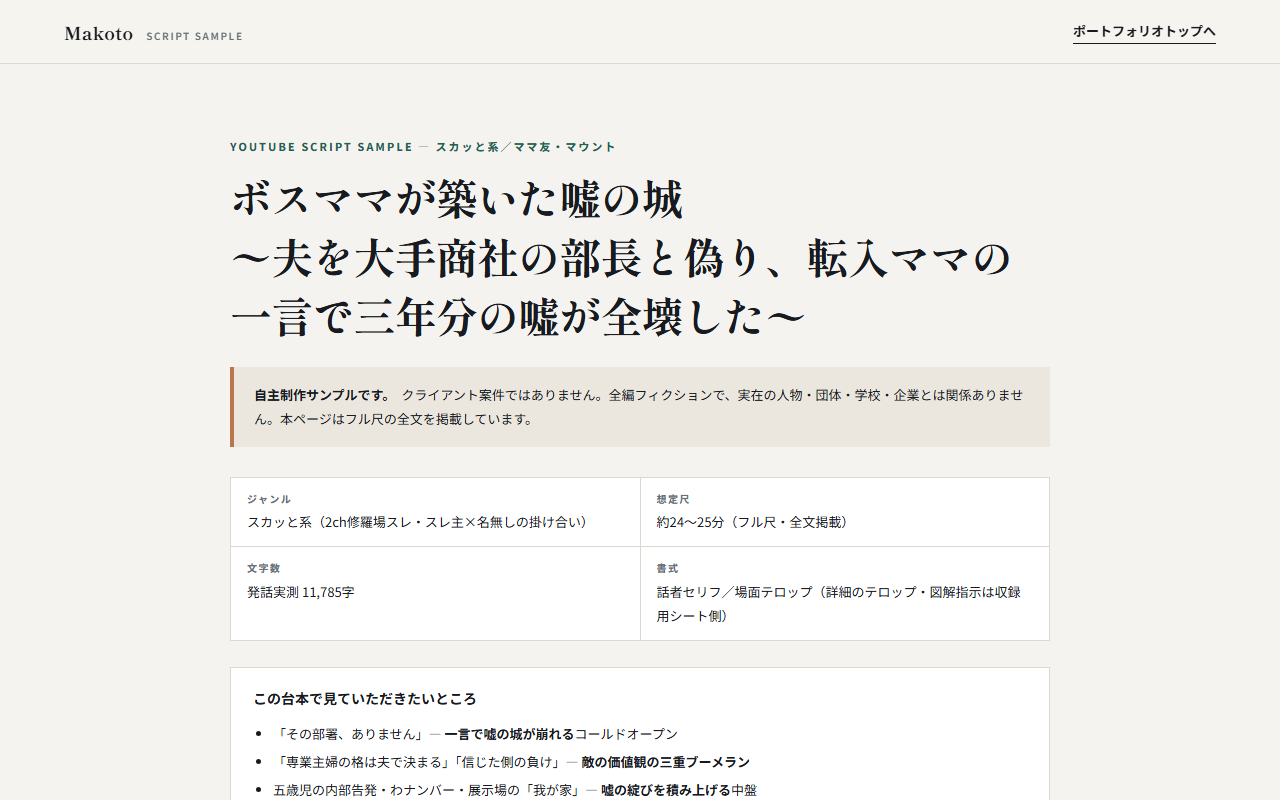The height and width of the screenshot is (800, 1280).
Task: Open the ポートフォリオトップへ link
Action: click(1144, 32)
